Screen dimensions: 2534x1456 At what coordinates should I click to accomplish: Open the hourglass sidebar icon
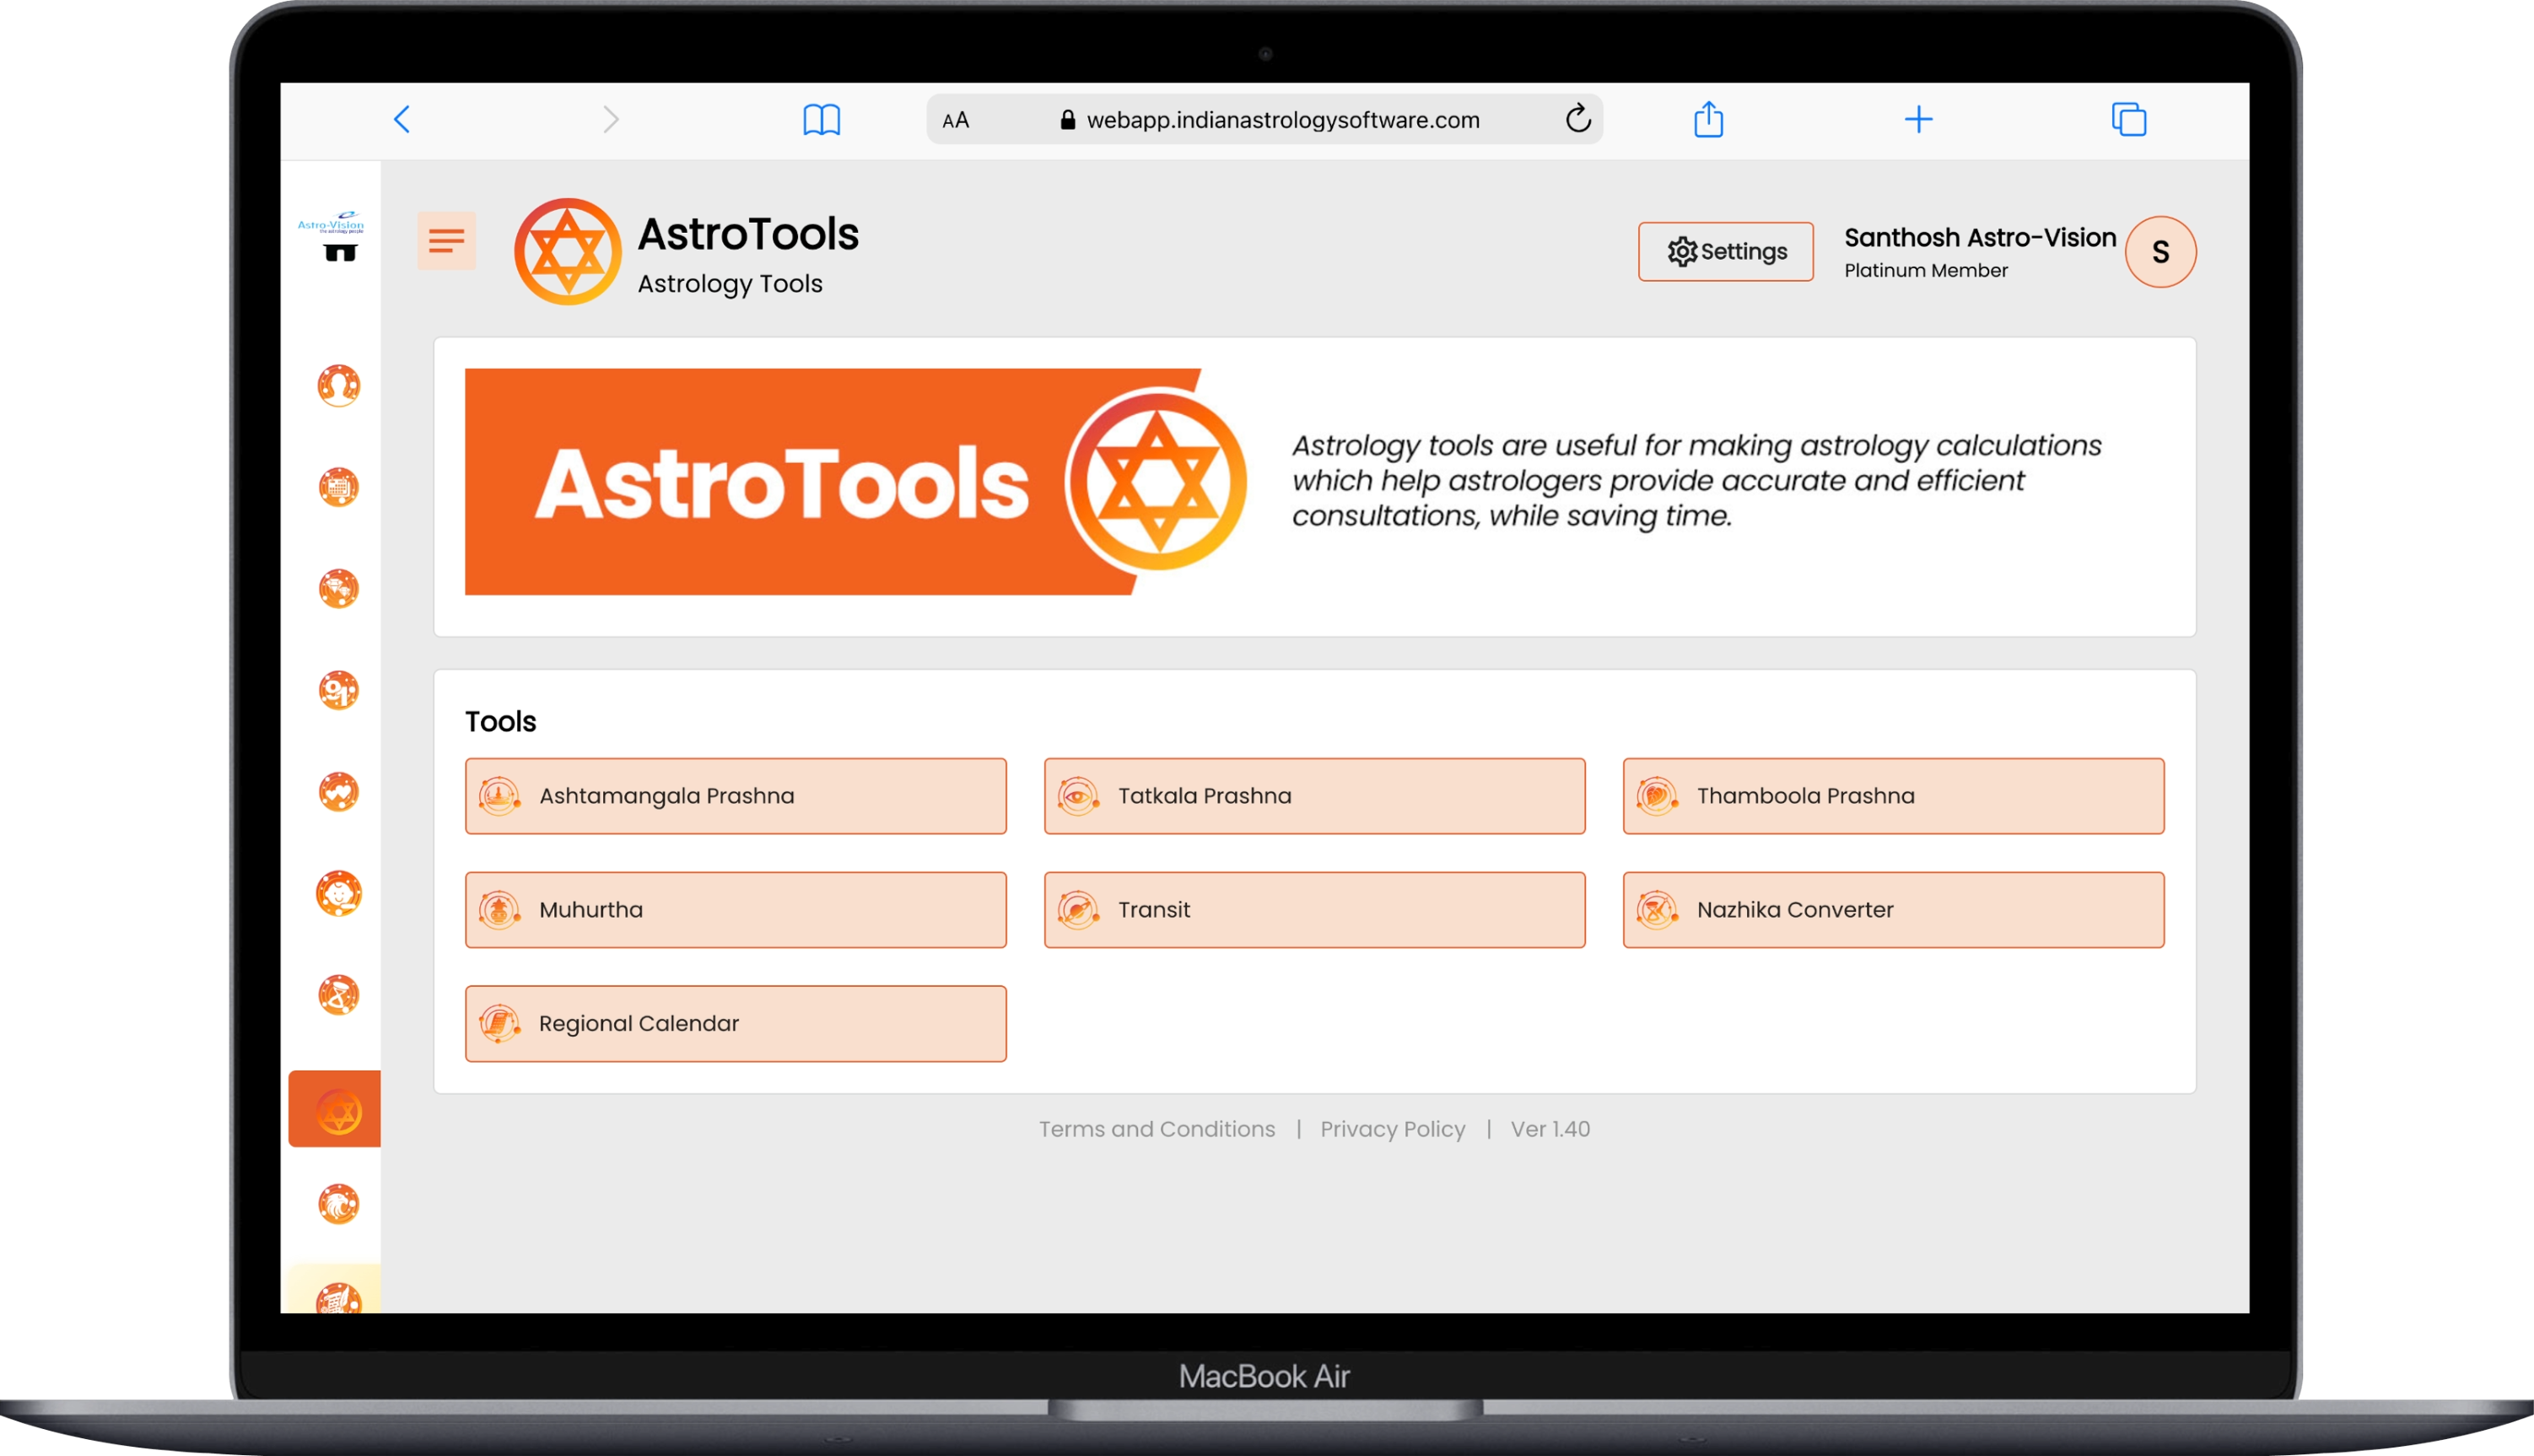(339, 995)
